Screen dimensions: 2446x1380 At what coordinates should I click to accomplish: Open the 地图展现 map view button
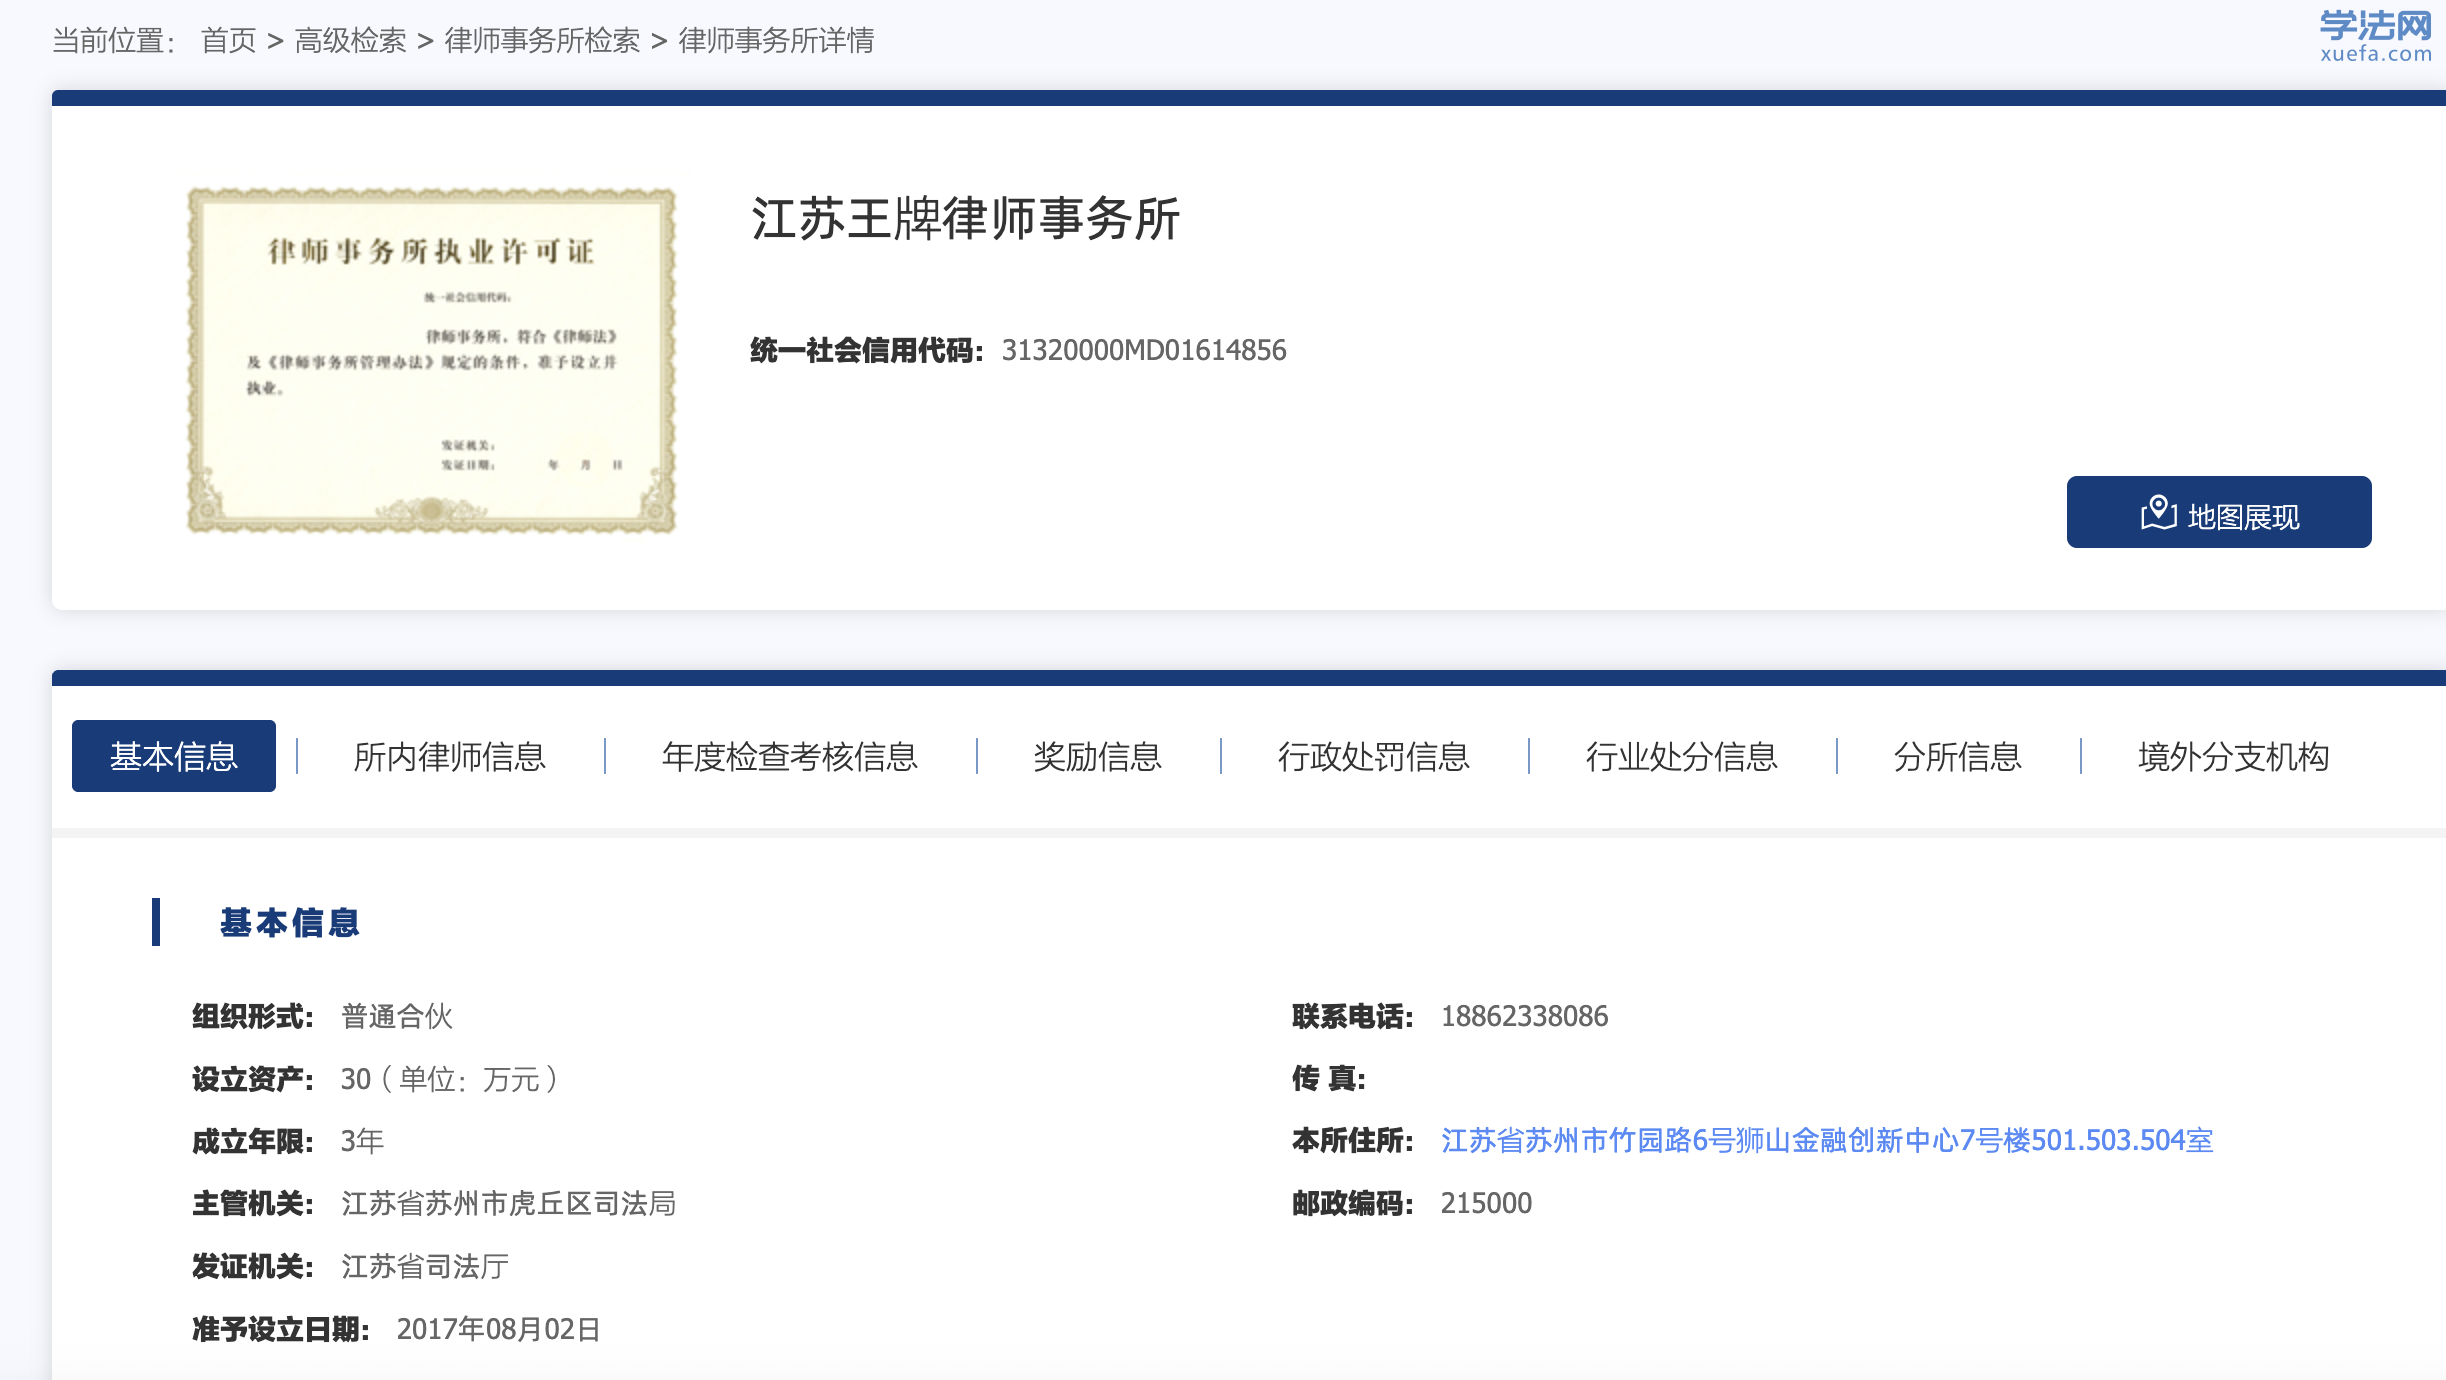(x=2218, y=512)
